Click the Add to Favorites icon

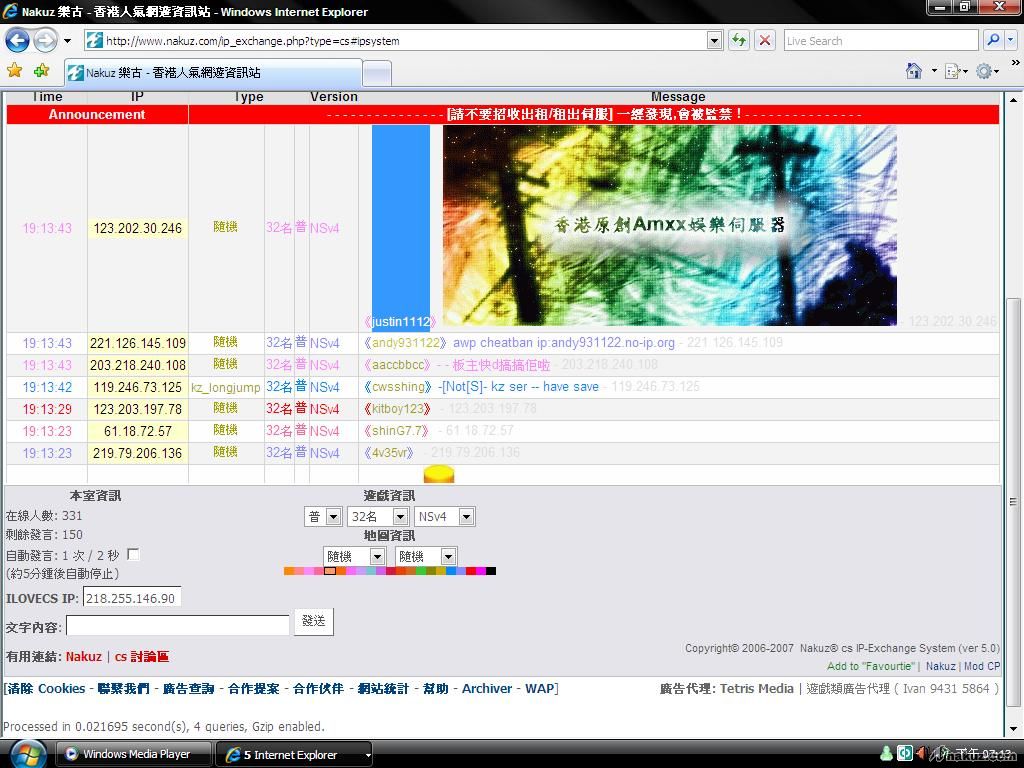tap(41, 71)
